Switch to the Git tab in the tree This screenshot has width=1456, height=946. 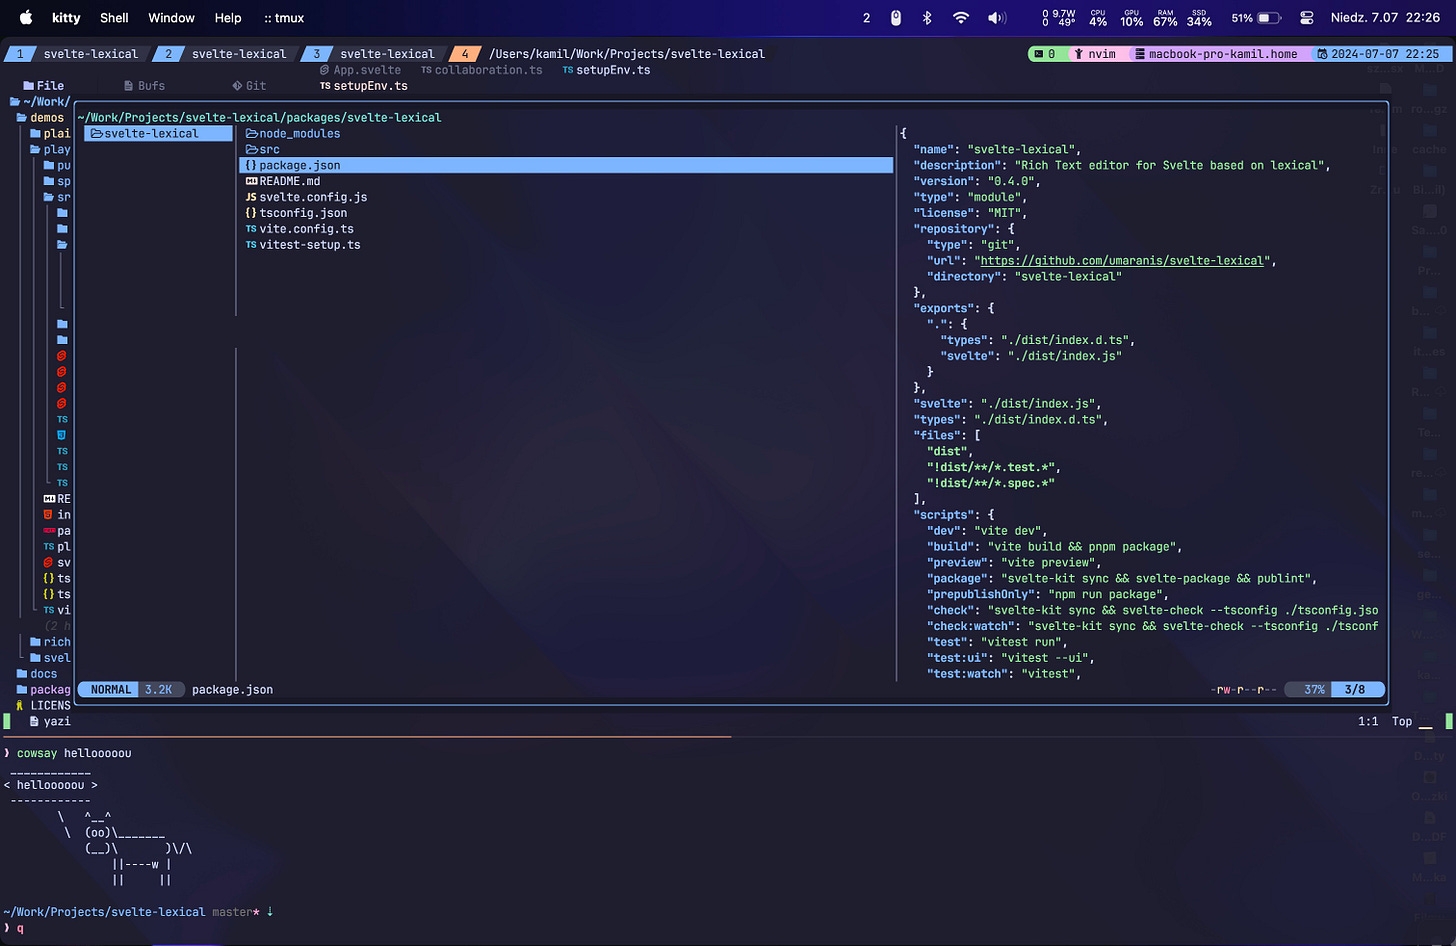pos(249,86)
